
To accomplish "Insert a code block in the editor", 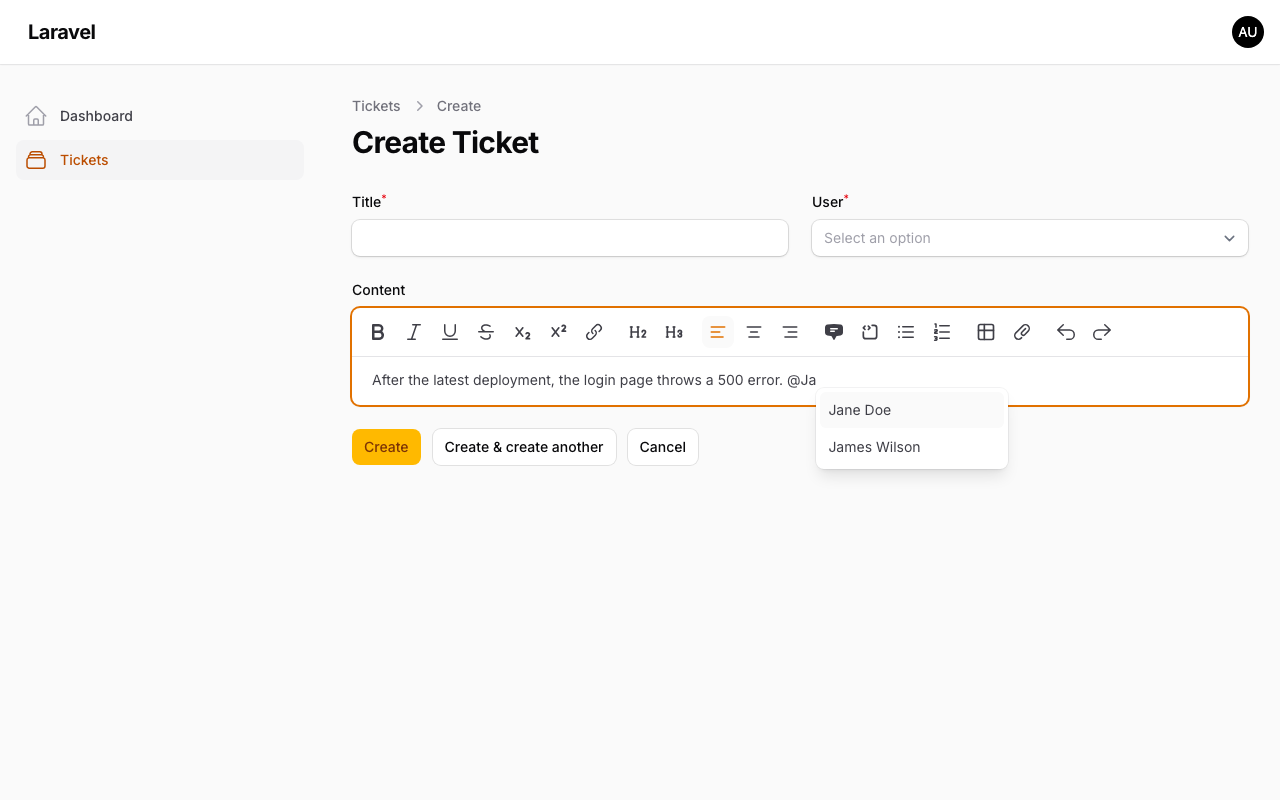I will [x=869, y=331].
